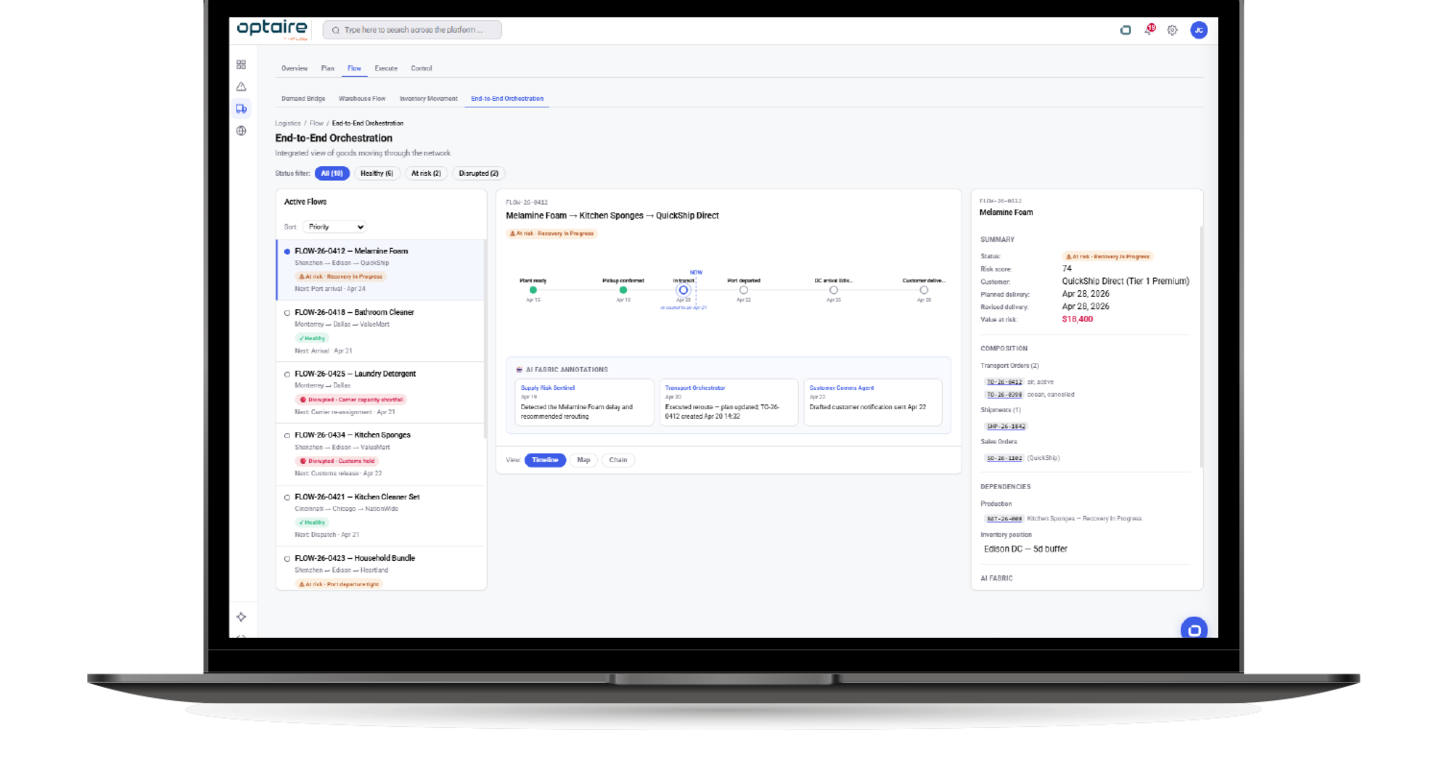Open the Inventory Movement sub-tab
1440x779 pixels.
coord(428,98)
